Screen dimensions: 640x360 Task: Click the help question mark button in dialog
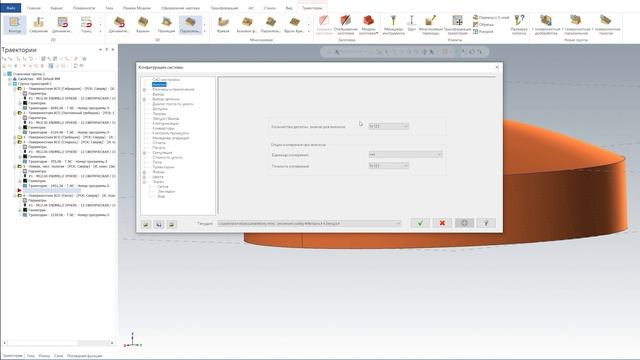(x=486, y=223)
